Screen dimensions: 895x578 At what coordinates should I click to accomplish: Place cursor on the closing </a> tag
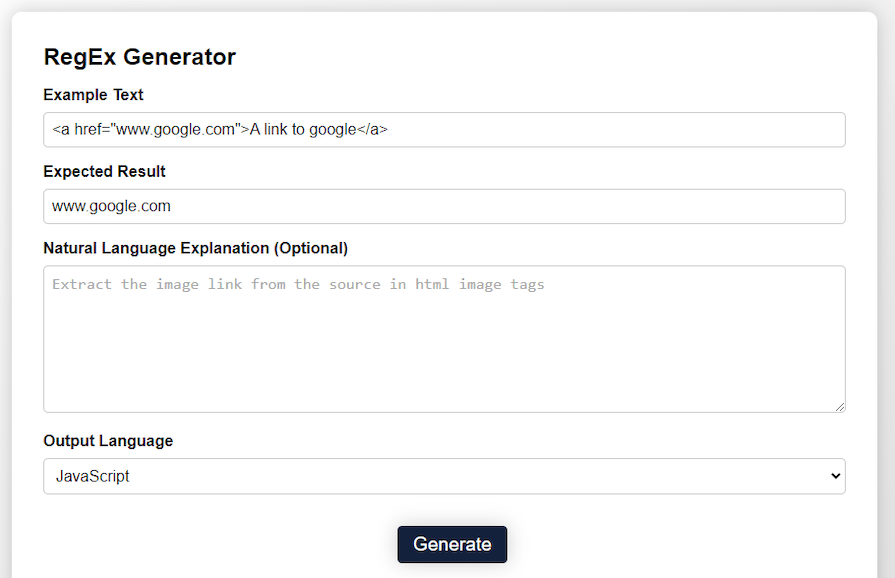click(373, 130)
